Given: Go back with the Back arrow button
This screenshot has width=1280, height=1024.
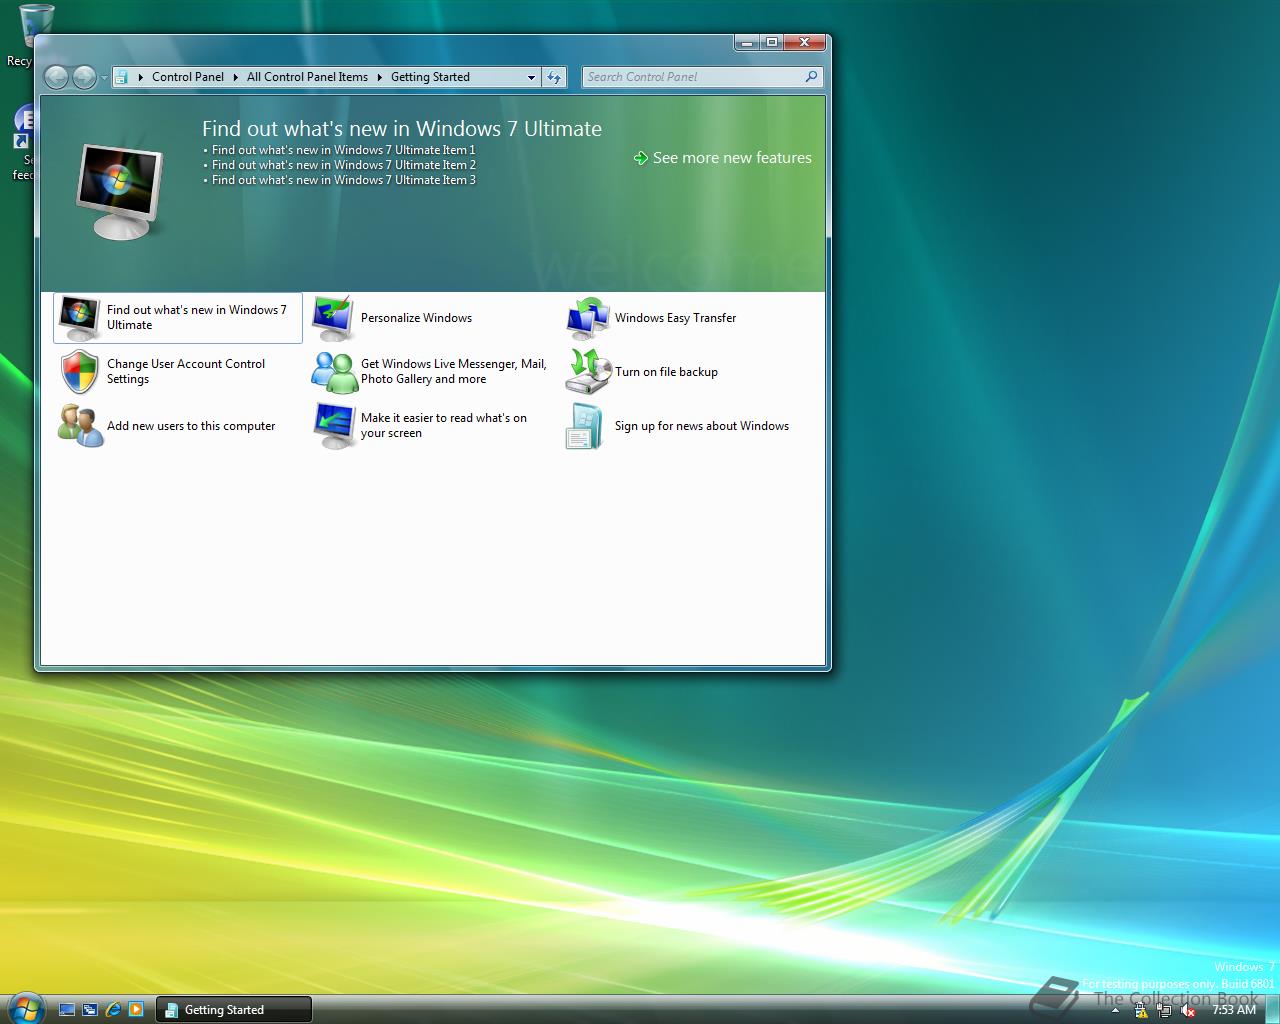Looking at the screenshot, I should 57,77.
